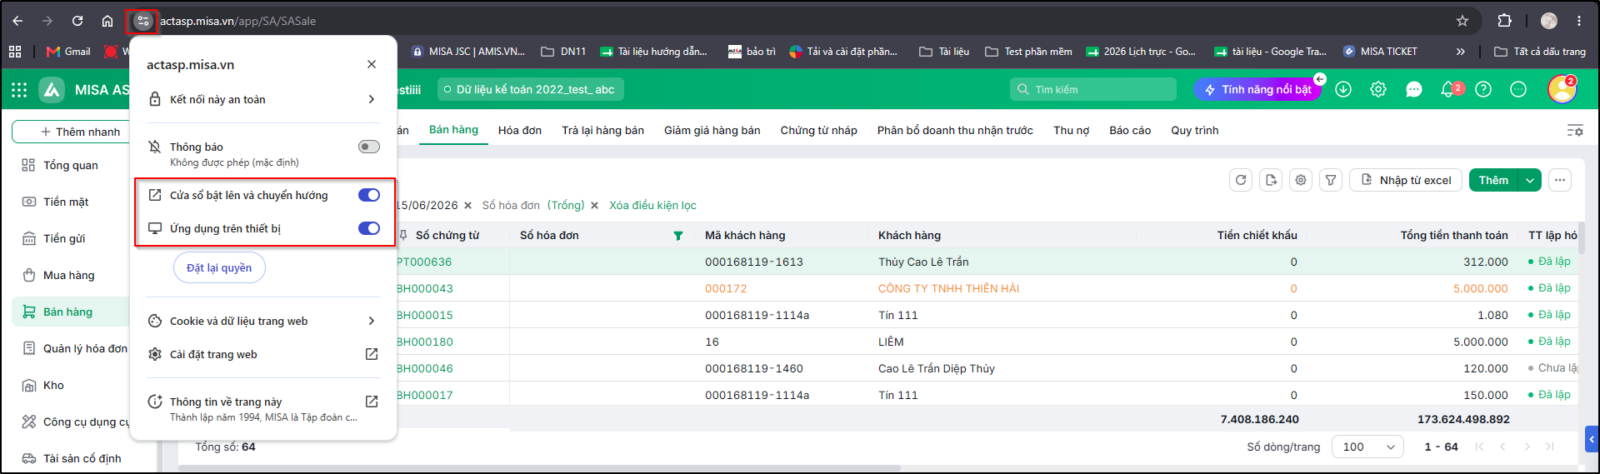Toggle Cửa sổ bật lên và chuyển hướng switch
Image resolution: width=1600 pixels, height=474 pixels.
[369, 195]
